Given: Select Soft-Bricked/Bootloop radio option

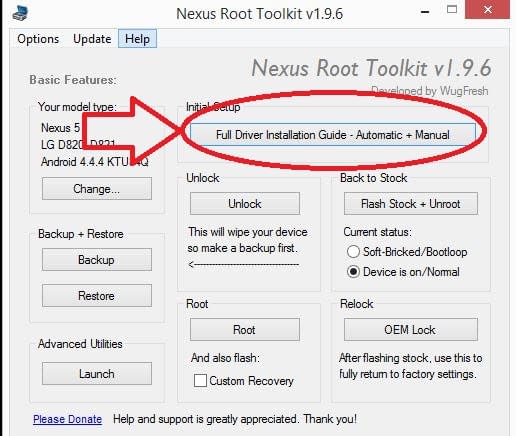Looking at the screenshot, I should click(x=407, y=252).
